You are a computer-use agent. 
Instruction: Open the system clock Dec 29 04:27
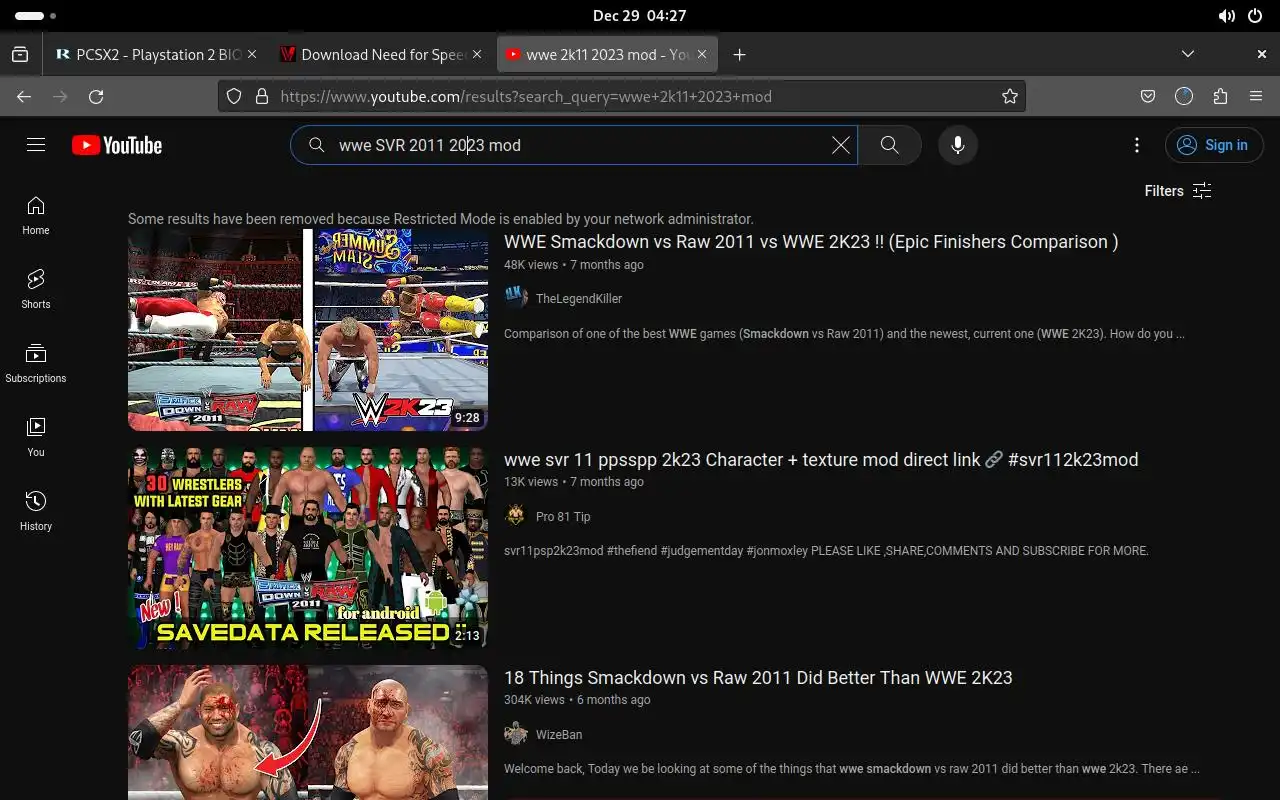(x=640, y=16)
